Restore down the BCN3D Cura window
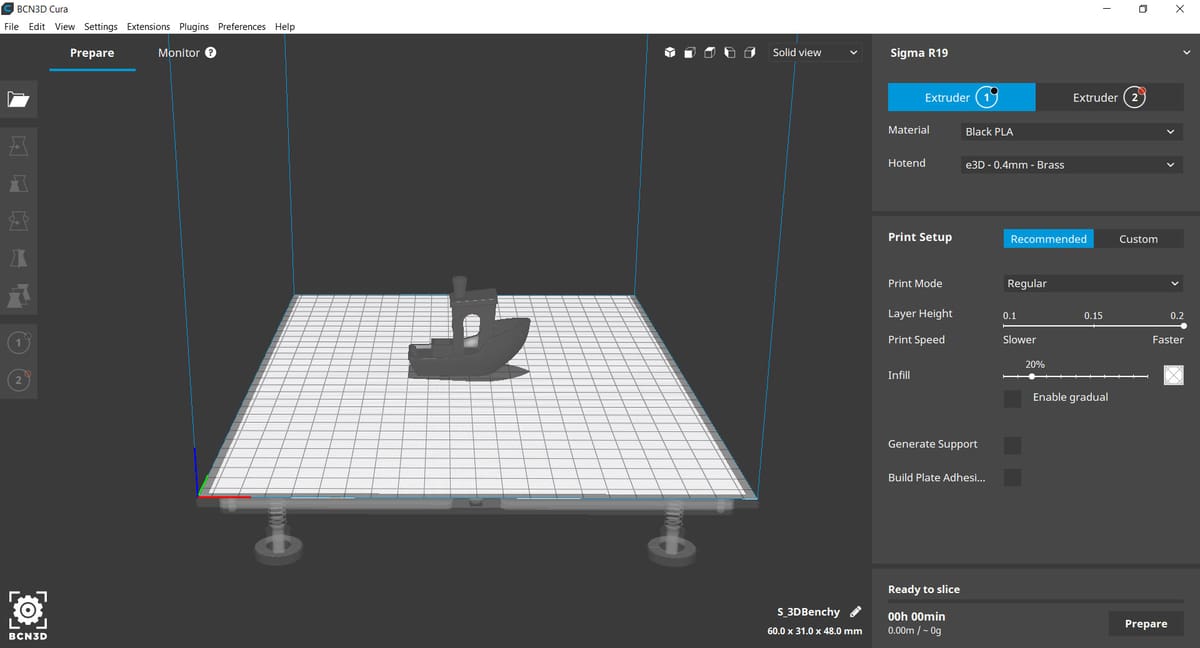 [1143, 9]
